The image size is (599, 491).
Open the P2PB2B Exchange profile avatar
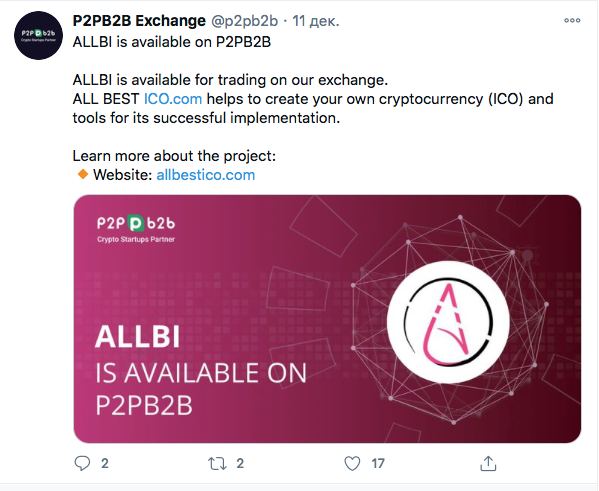coord(38,35)
